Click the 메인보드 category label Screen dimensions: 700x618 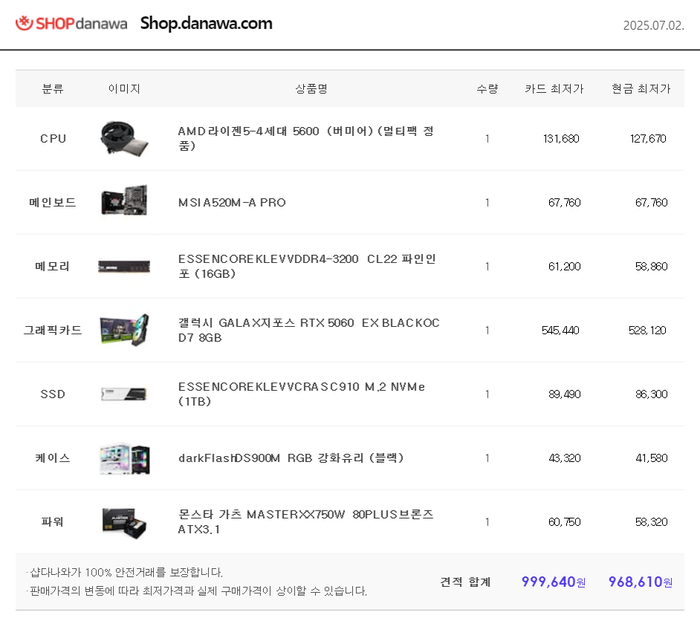pos(53,202)
